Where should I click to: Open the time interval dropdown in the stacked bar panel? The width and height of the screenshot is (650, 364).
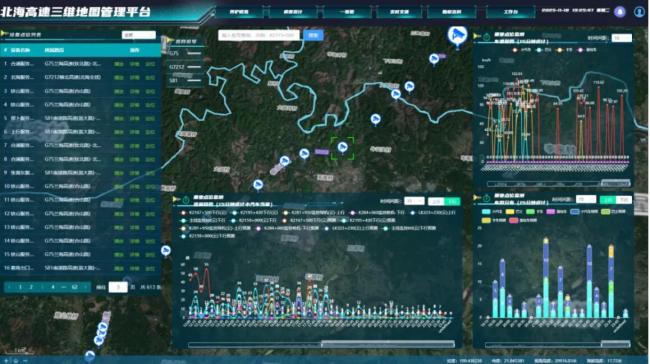pos(586,199)
